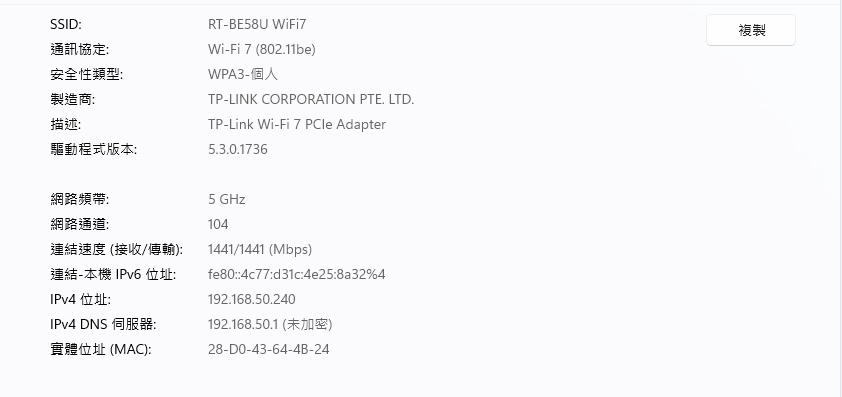Image resolution: width=842 pixels, height=397 pixels.
Task: Click the 網路頻帶: label
Action: [79, 199]
